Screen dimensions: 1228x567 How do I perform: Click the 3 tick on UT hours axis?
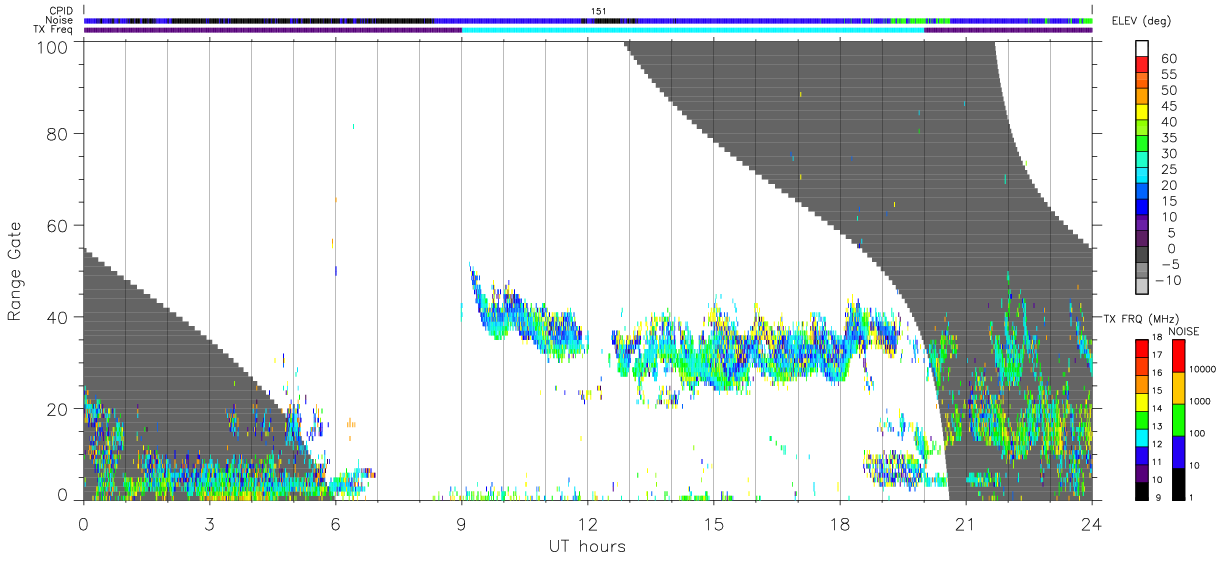[209, 523]
